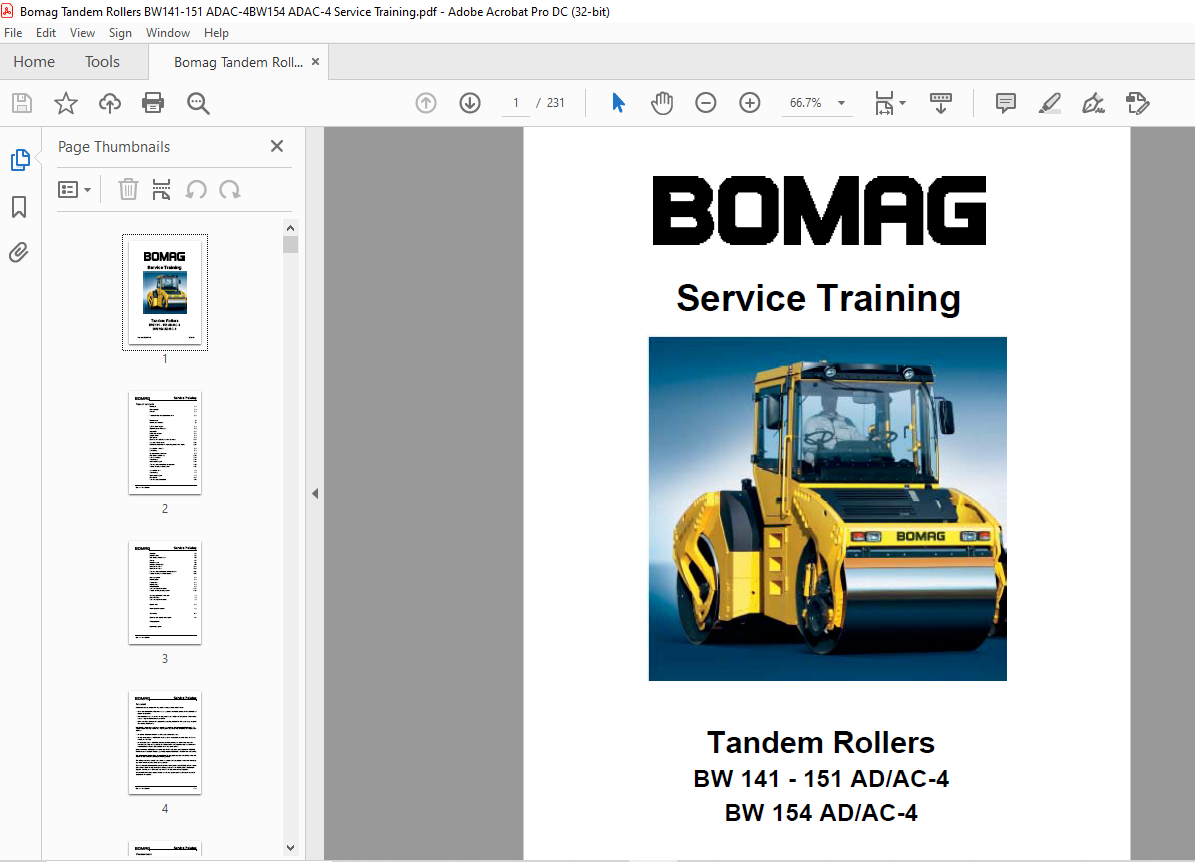Click the 'Page Thumbnails' panel title
The height and width of the screenshot is (862, 1195).
click(x=114, y=147)
